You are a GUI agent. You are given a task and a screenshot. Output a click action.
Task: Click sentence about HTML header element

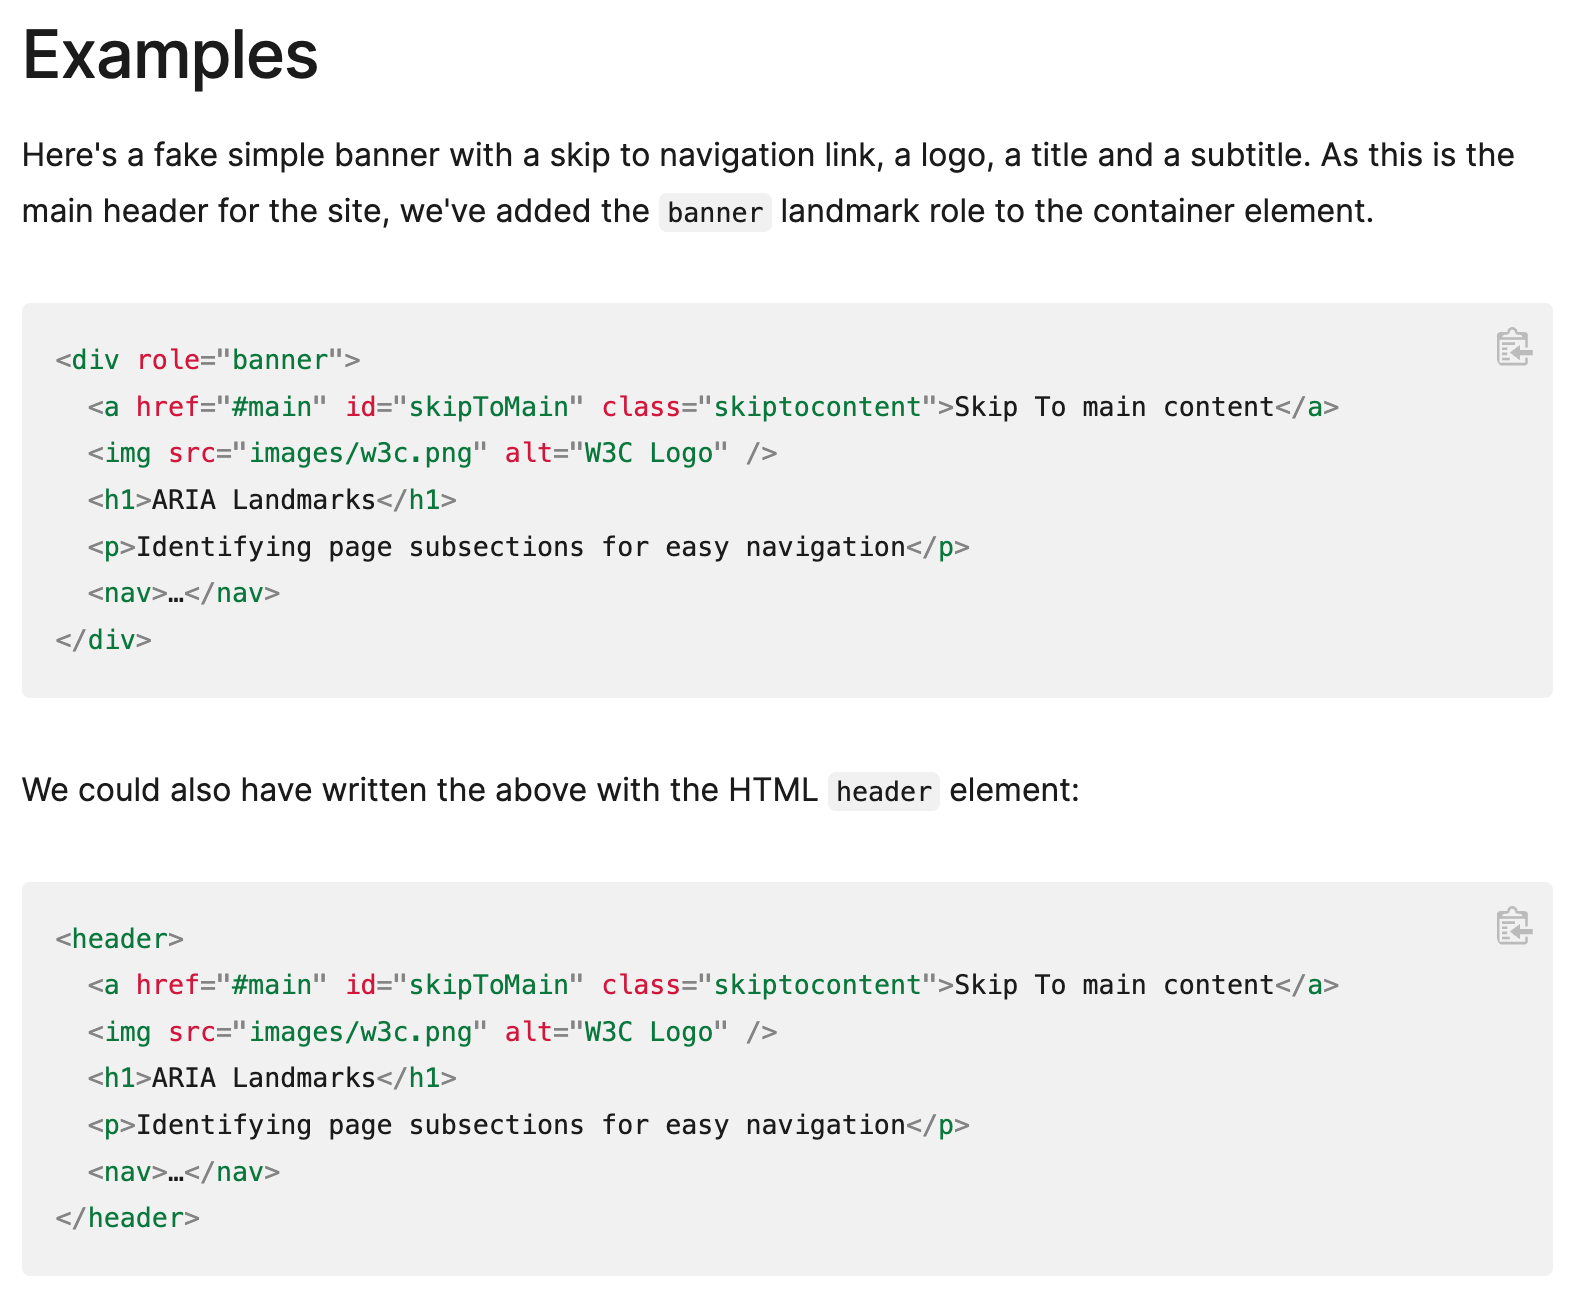coord(551,791)
